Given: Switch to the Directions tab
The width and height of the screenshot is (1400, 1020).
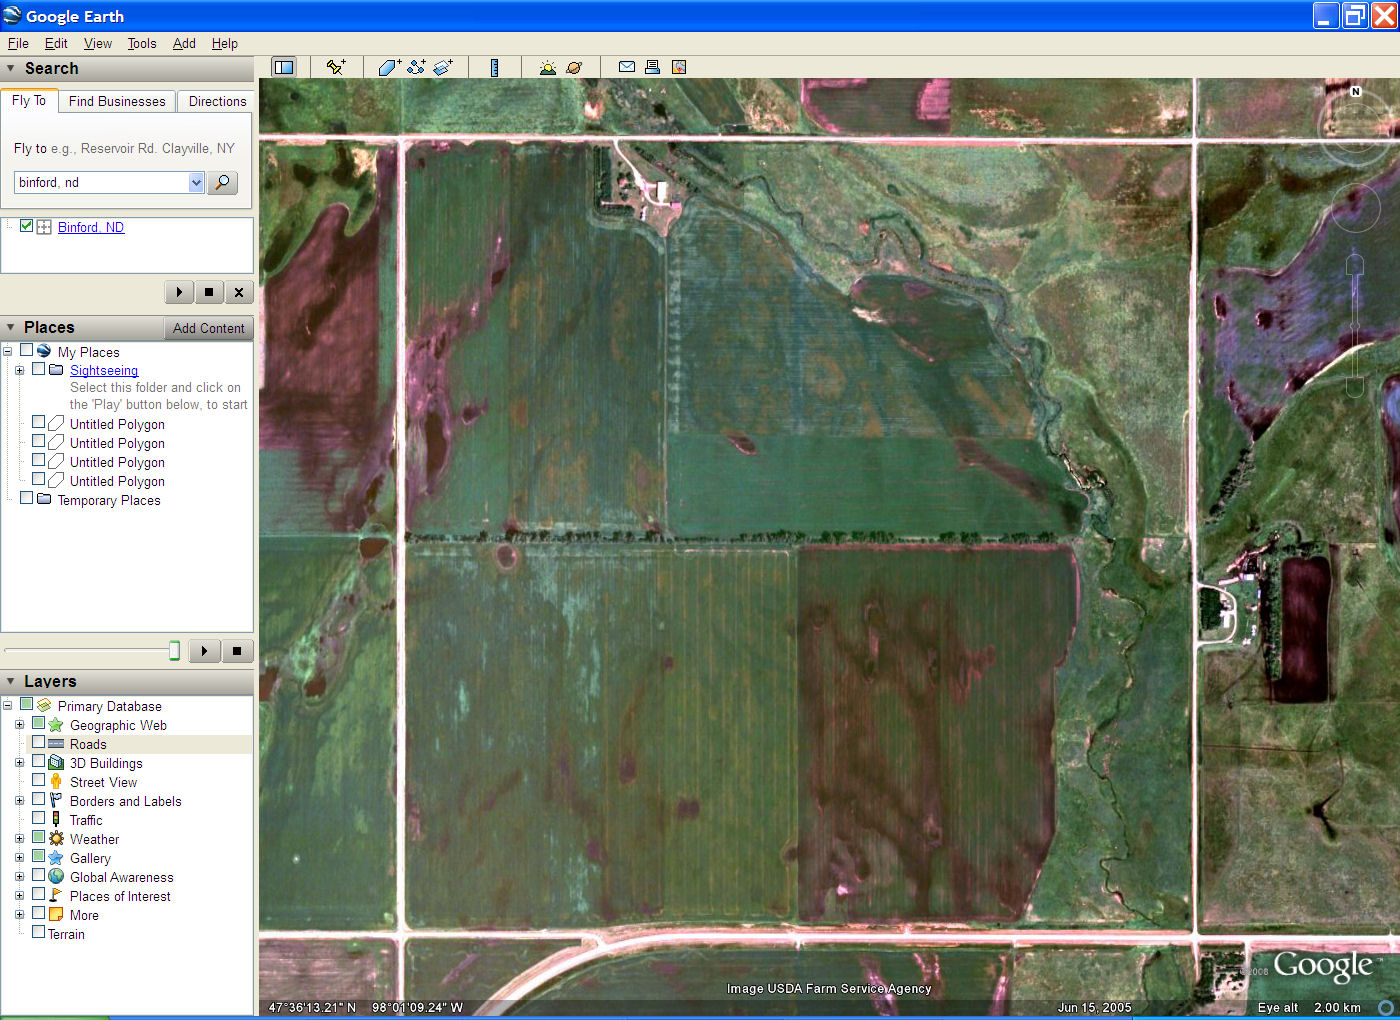Looking at the screenshot, I should pyautogui.click(x=217, y=101).
